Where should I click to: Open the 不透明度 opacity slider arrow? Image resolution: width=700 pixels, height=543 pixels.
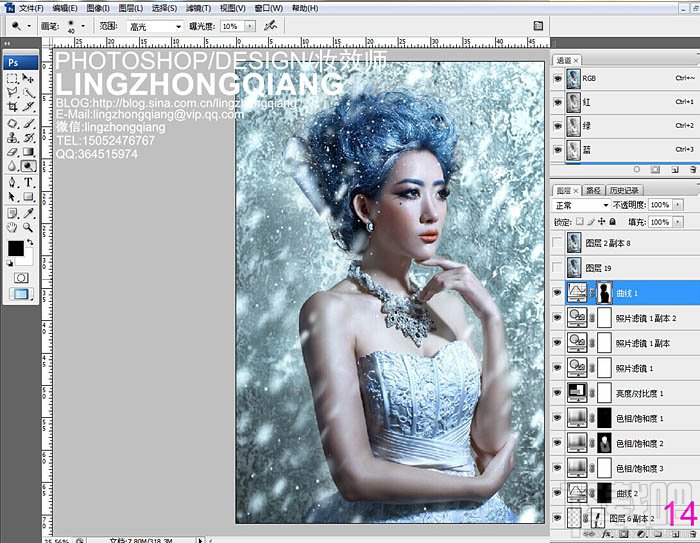pyautogui.click(x=678, y=205)
